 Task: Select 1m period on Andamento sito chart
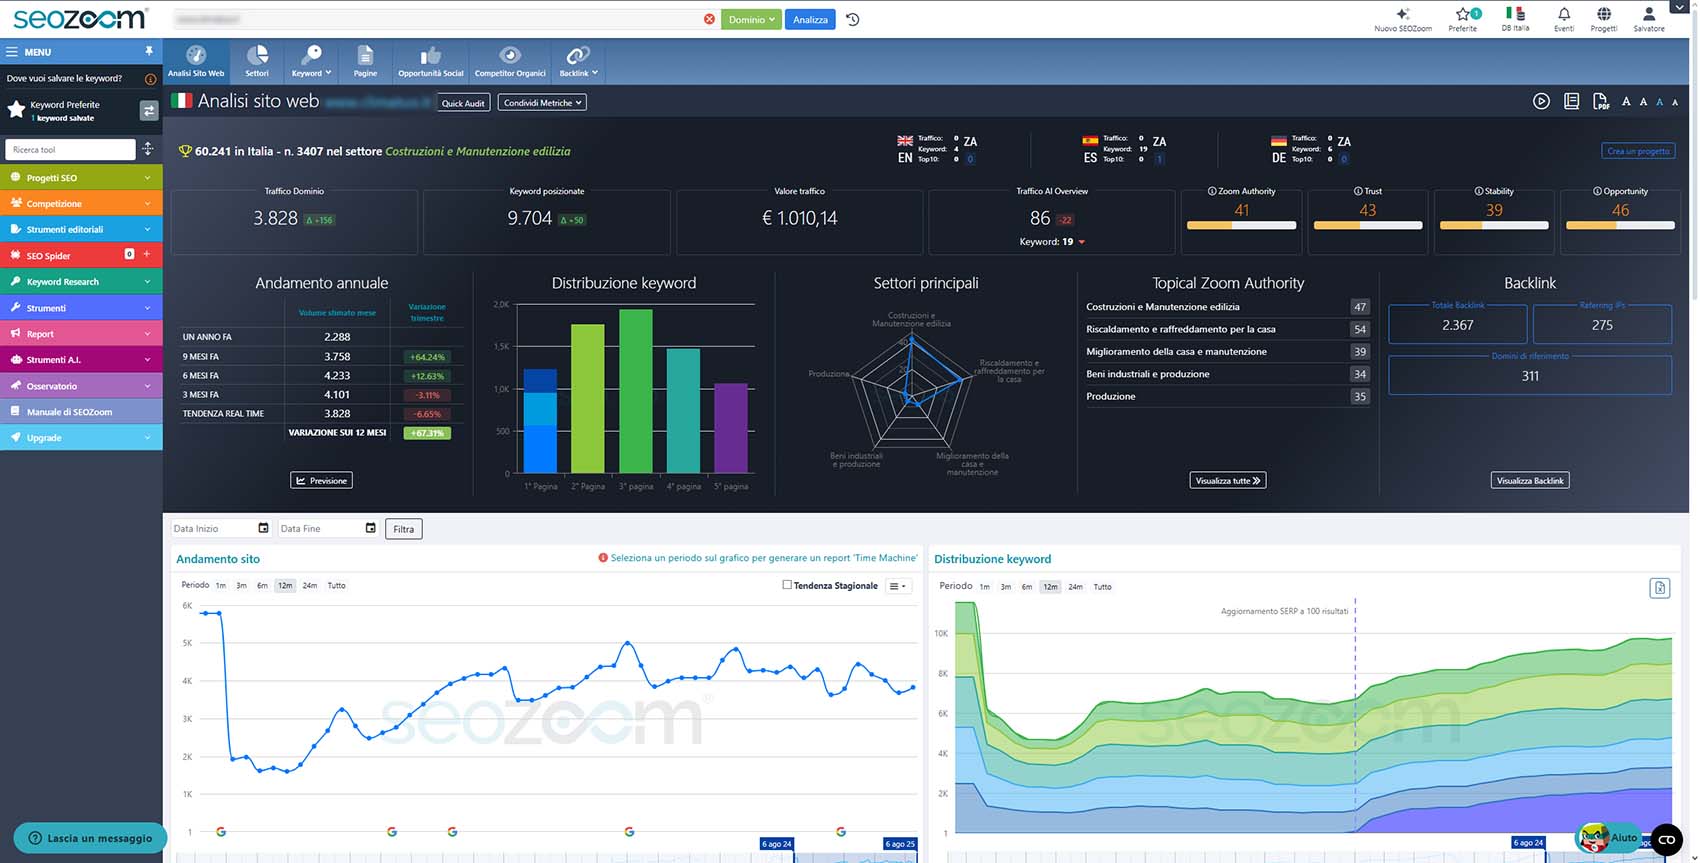(221, 585)
